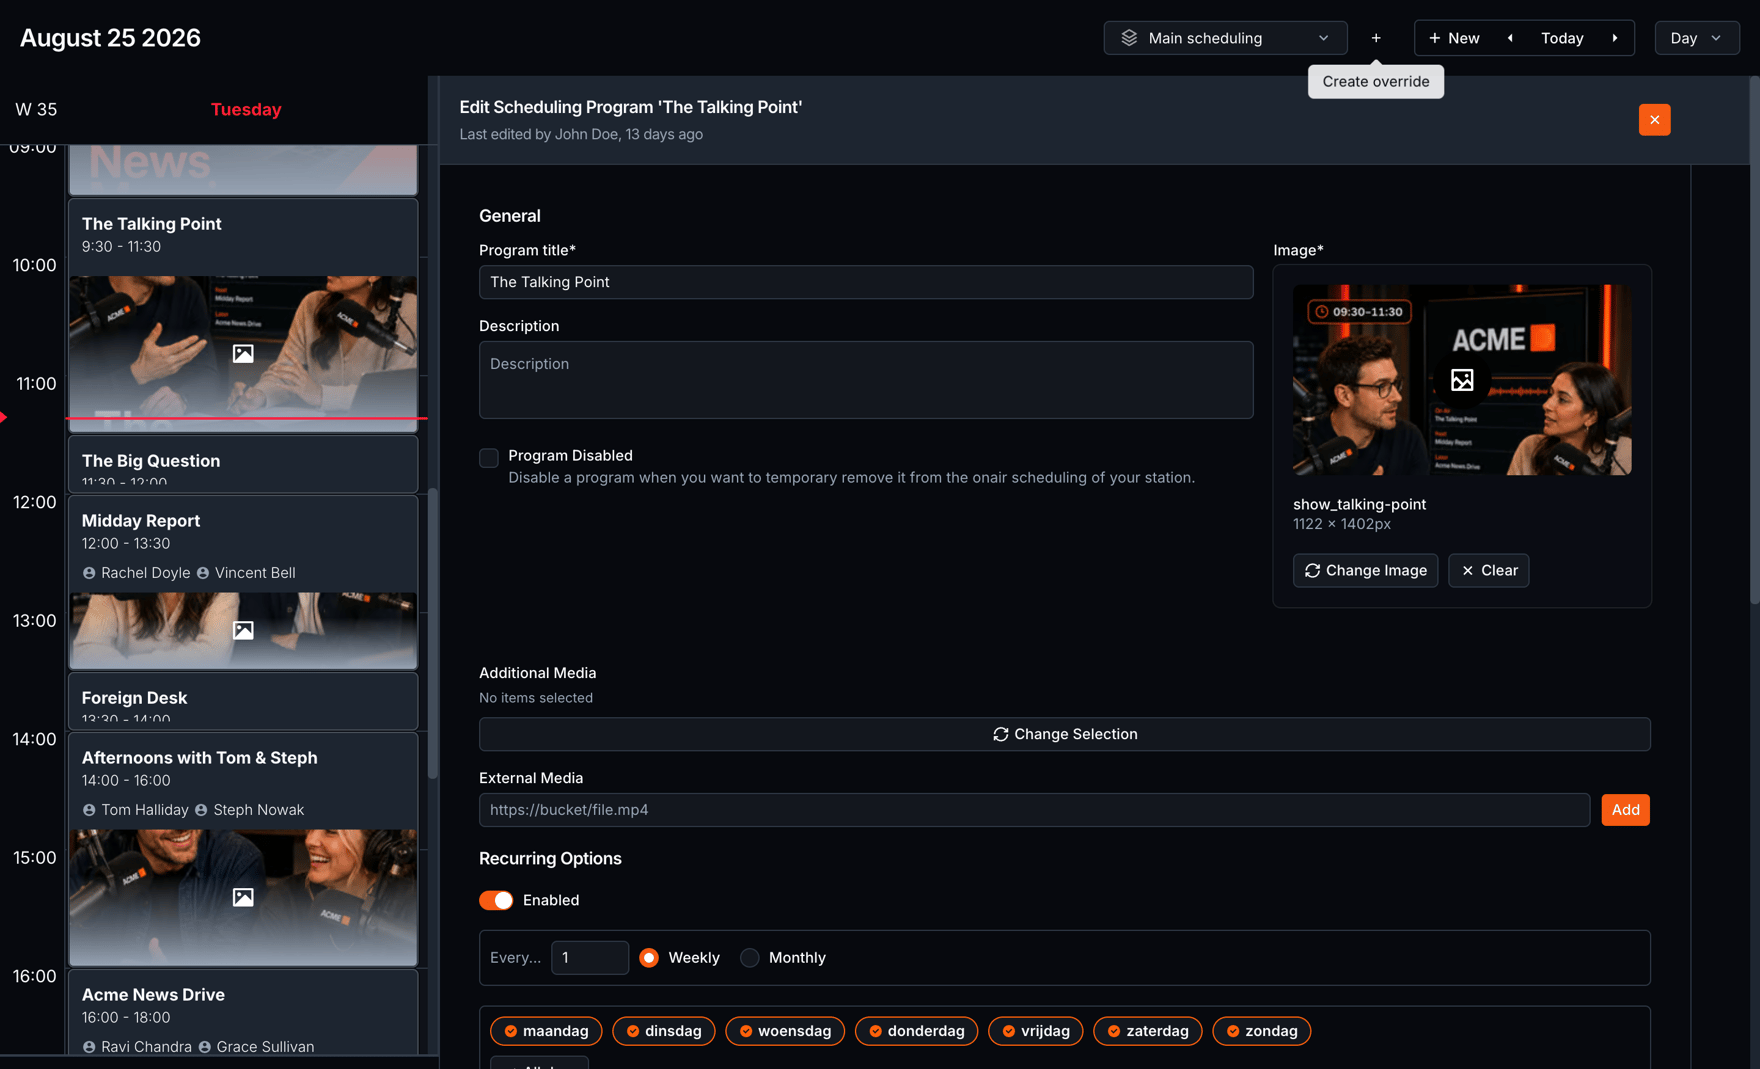Viewport: 1760px width, 1069px height.
Task: Toggle the maandag day chip
Action: pos(546,1031)
